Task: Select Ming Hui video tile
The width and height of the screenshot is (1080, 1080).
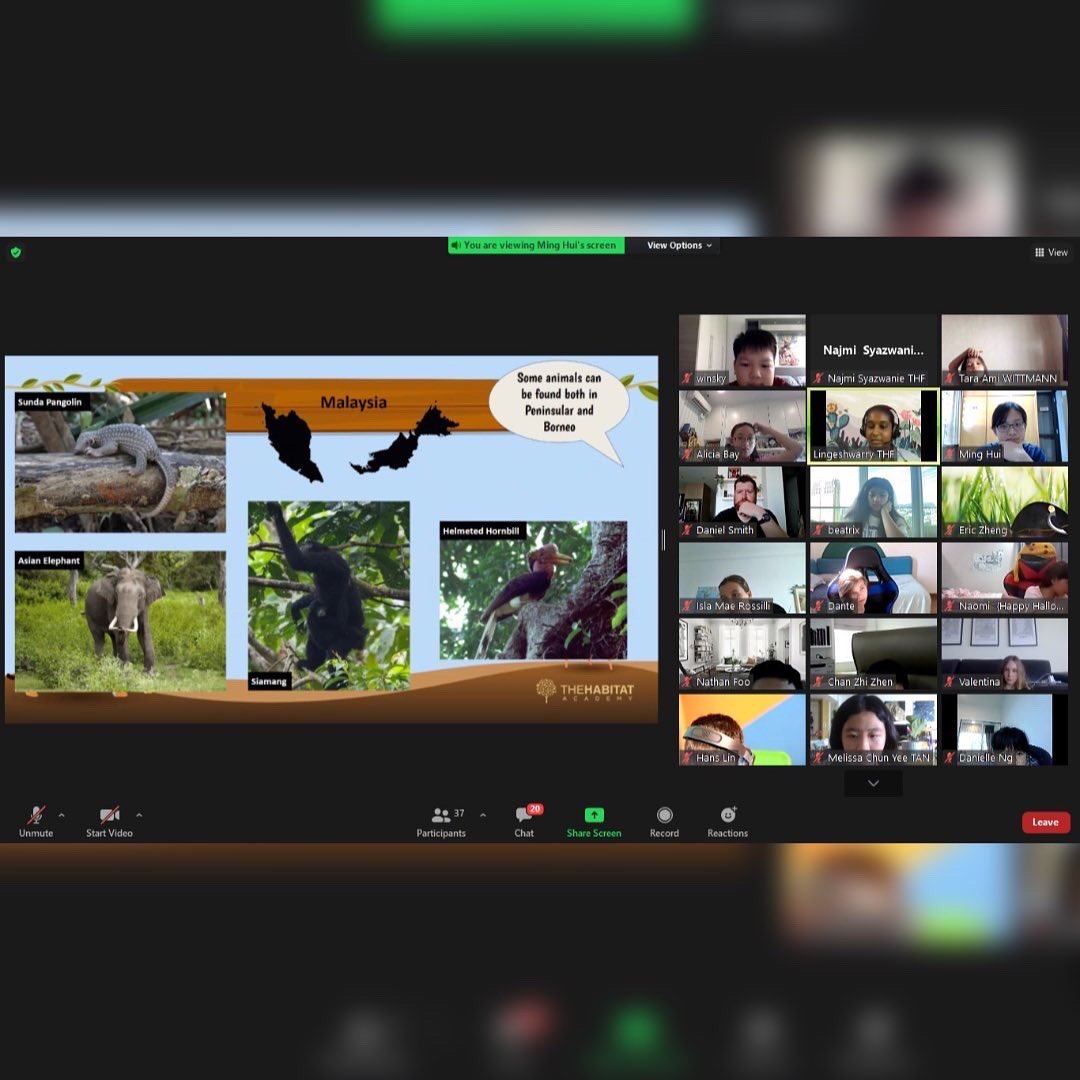Action: (1004, 426)
